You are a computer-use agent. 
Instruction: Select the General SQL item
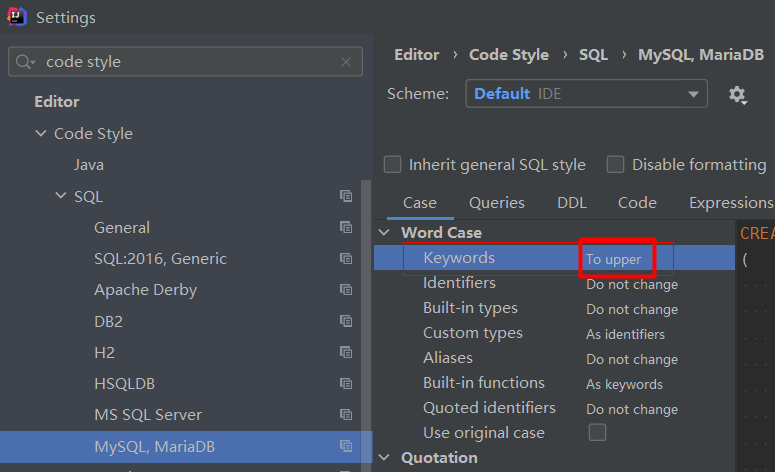pyautogui.click(x=122, y=227)
